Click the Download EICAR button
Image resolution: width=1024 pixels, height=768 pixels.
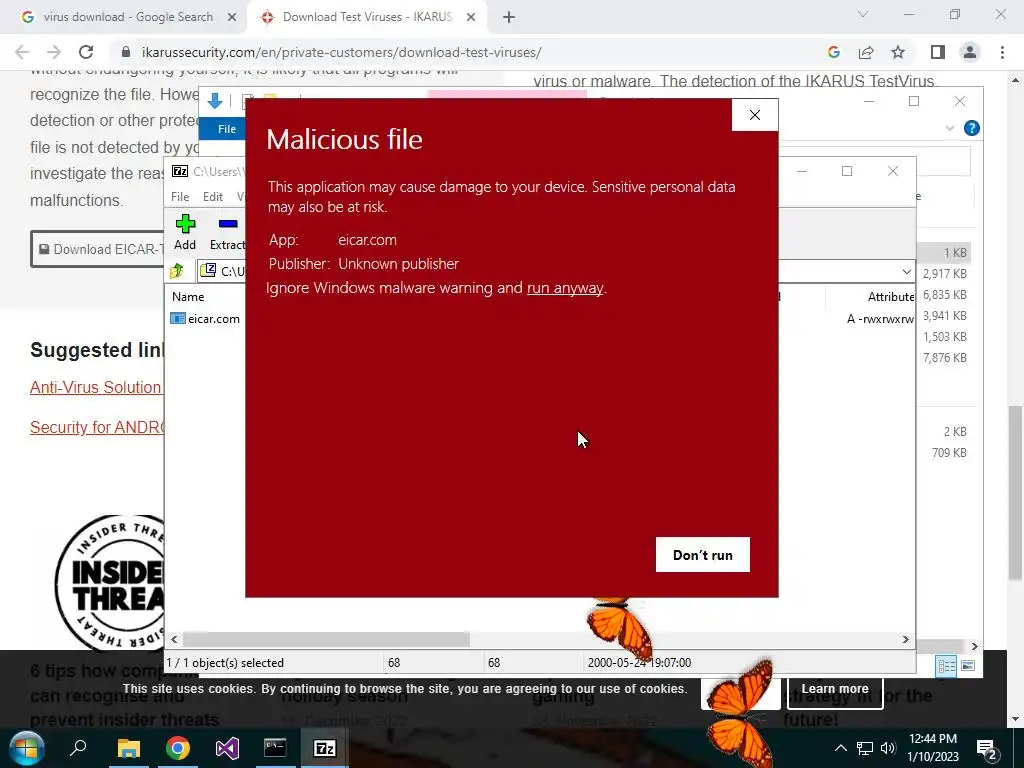(x=98, y=249)
